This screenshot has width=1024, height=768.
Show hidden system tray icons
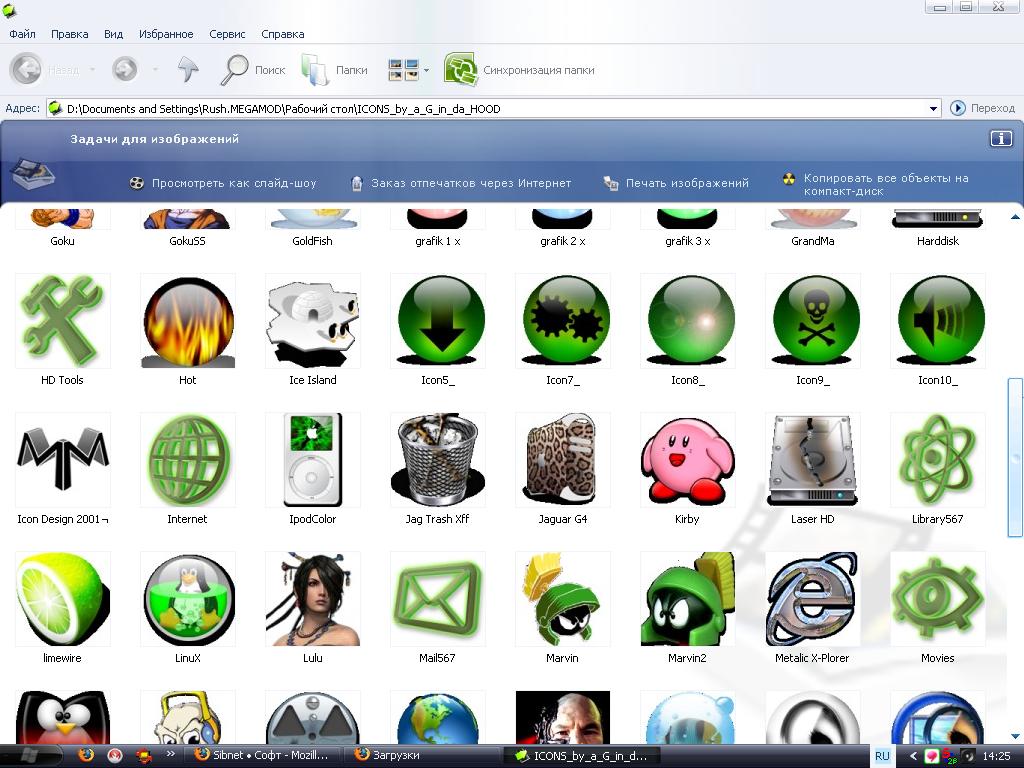913,756
